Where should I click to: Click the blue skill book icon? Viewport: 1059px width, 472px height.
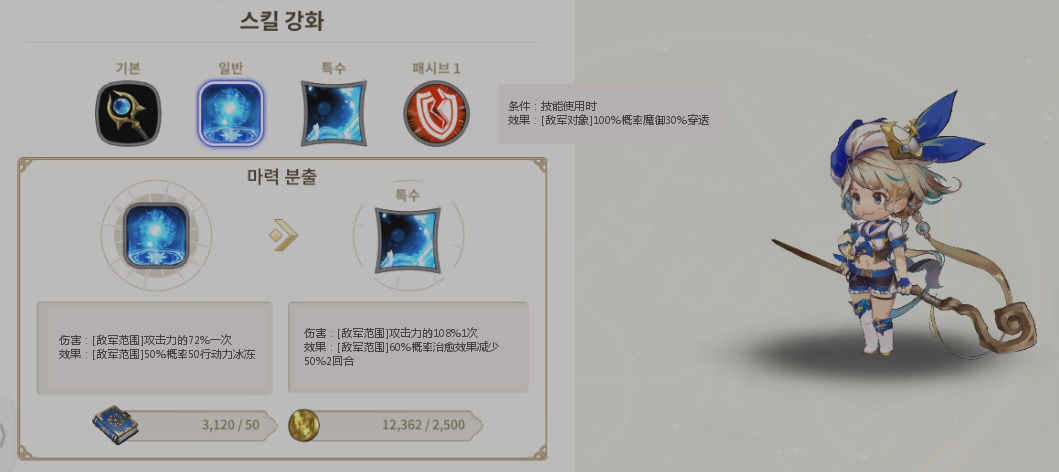115,425
